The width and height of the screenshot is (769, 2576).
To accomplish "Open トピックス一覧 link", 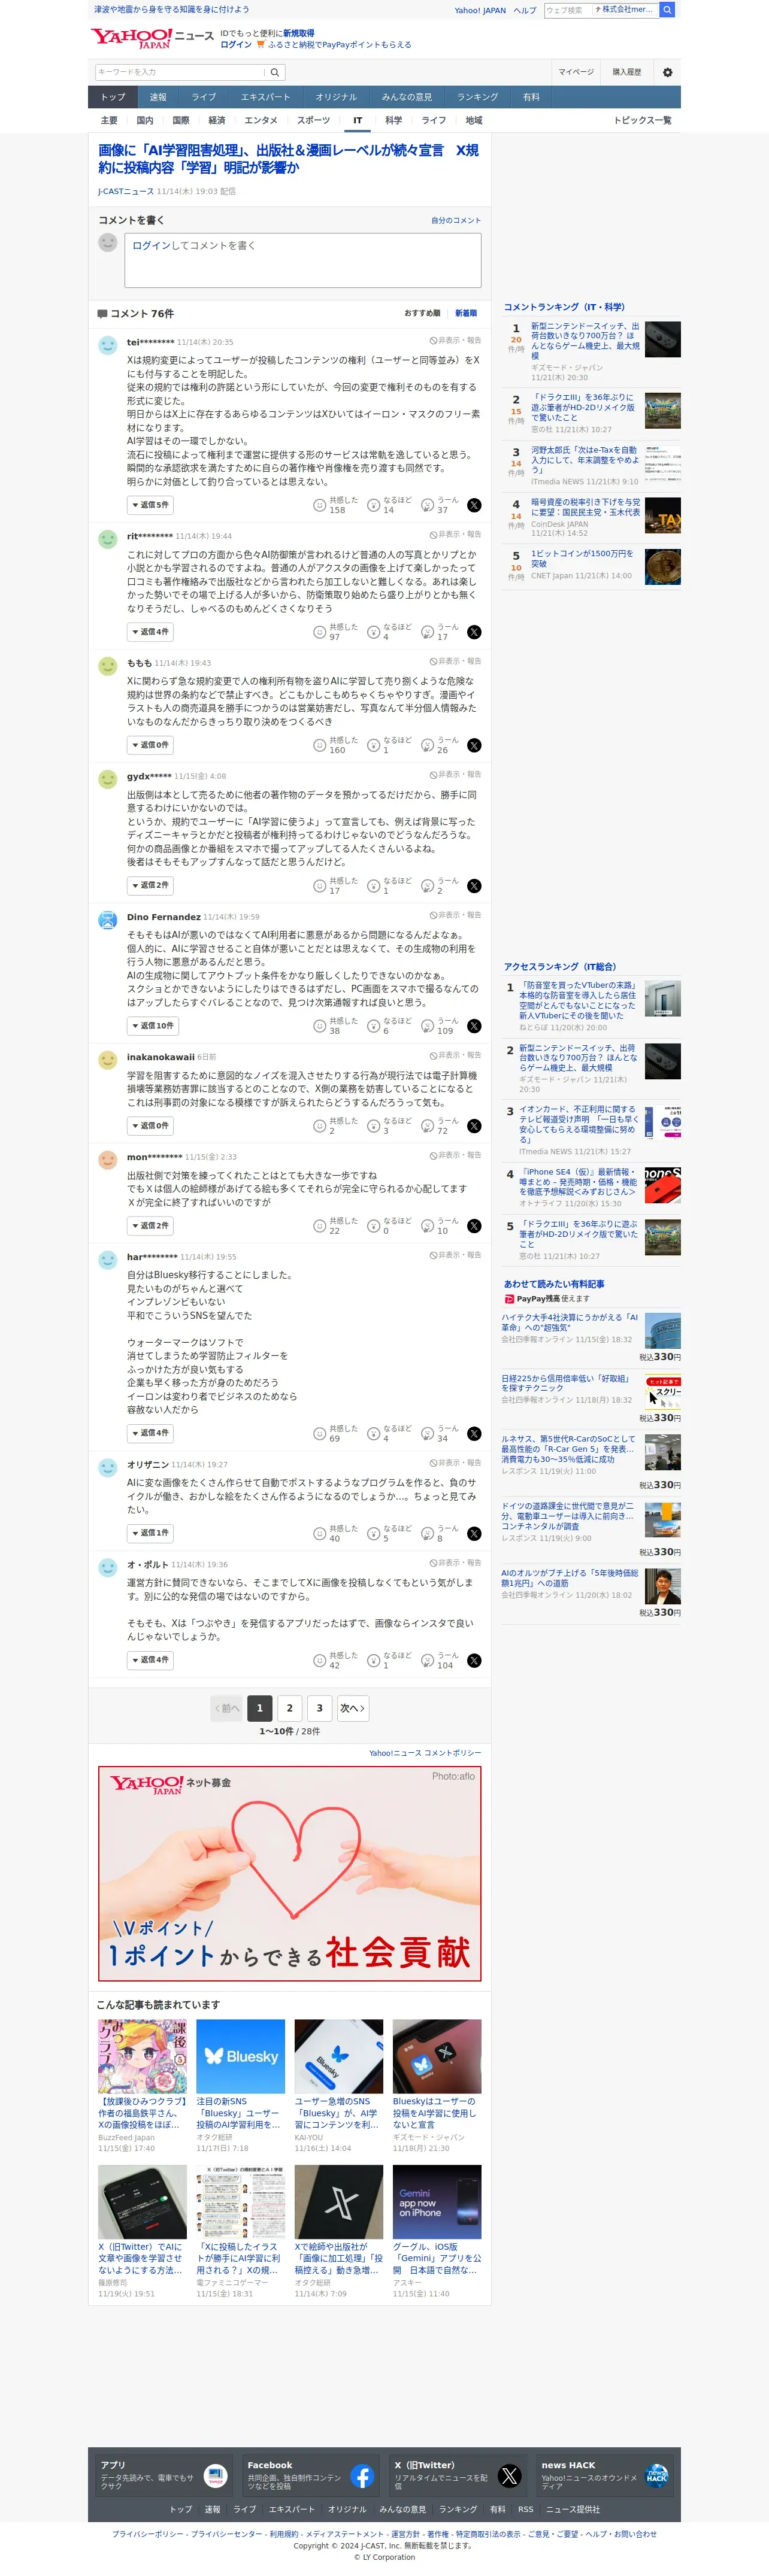I will click(642, 120).
